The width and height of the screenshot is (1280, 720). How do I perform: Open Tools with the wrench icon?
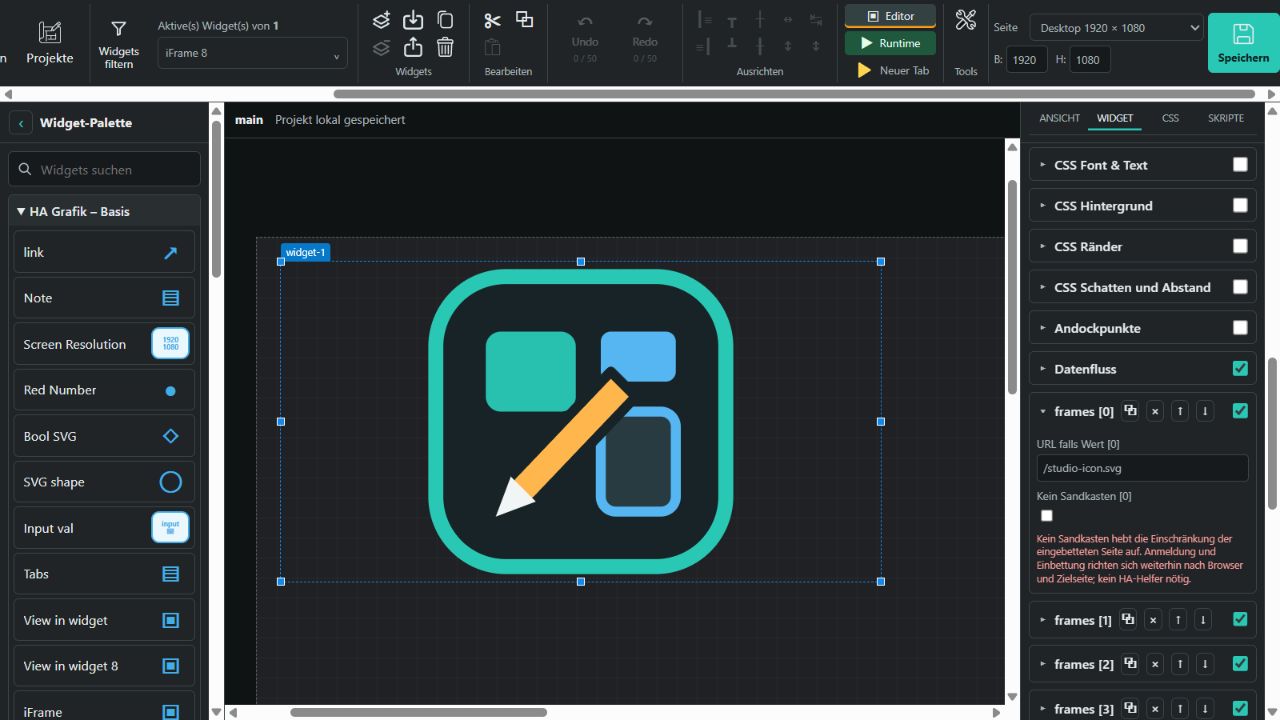966,20
